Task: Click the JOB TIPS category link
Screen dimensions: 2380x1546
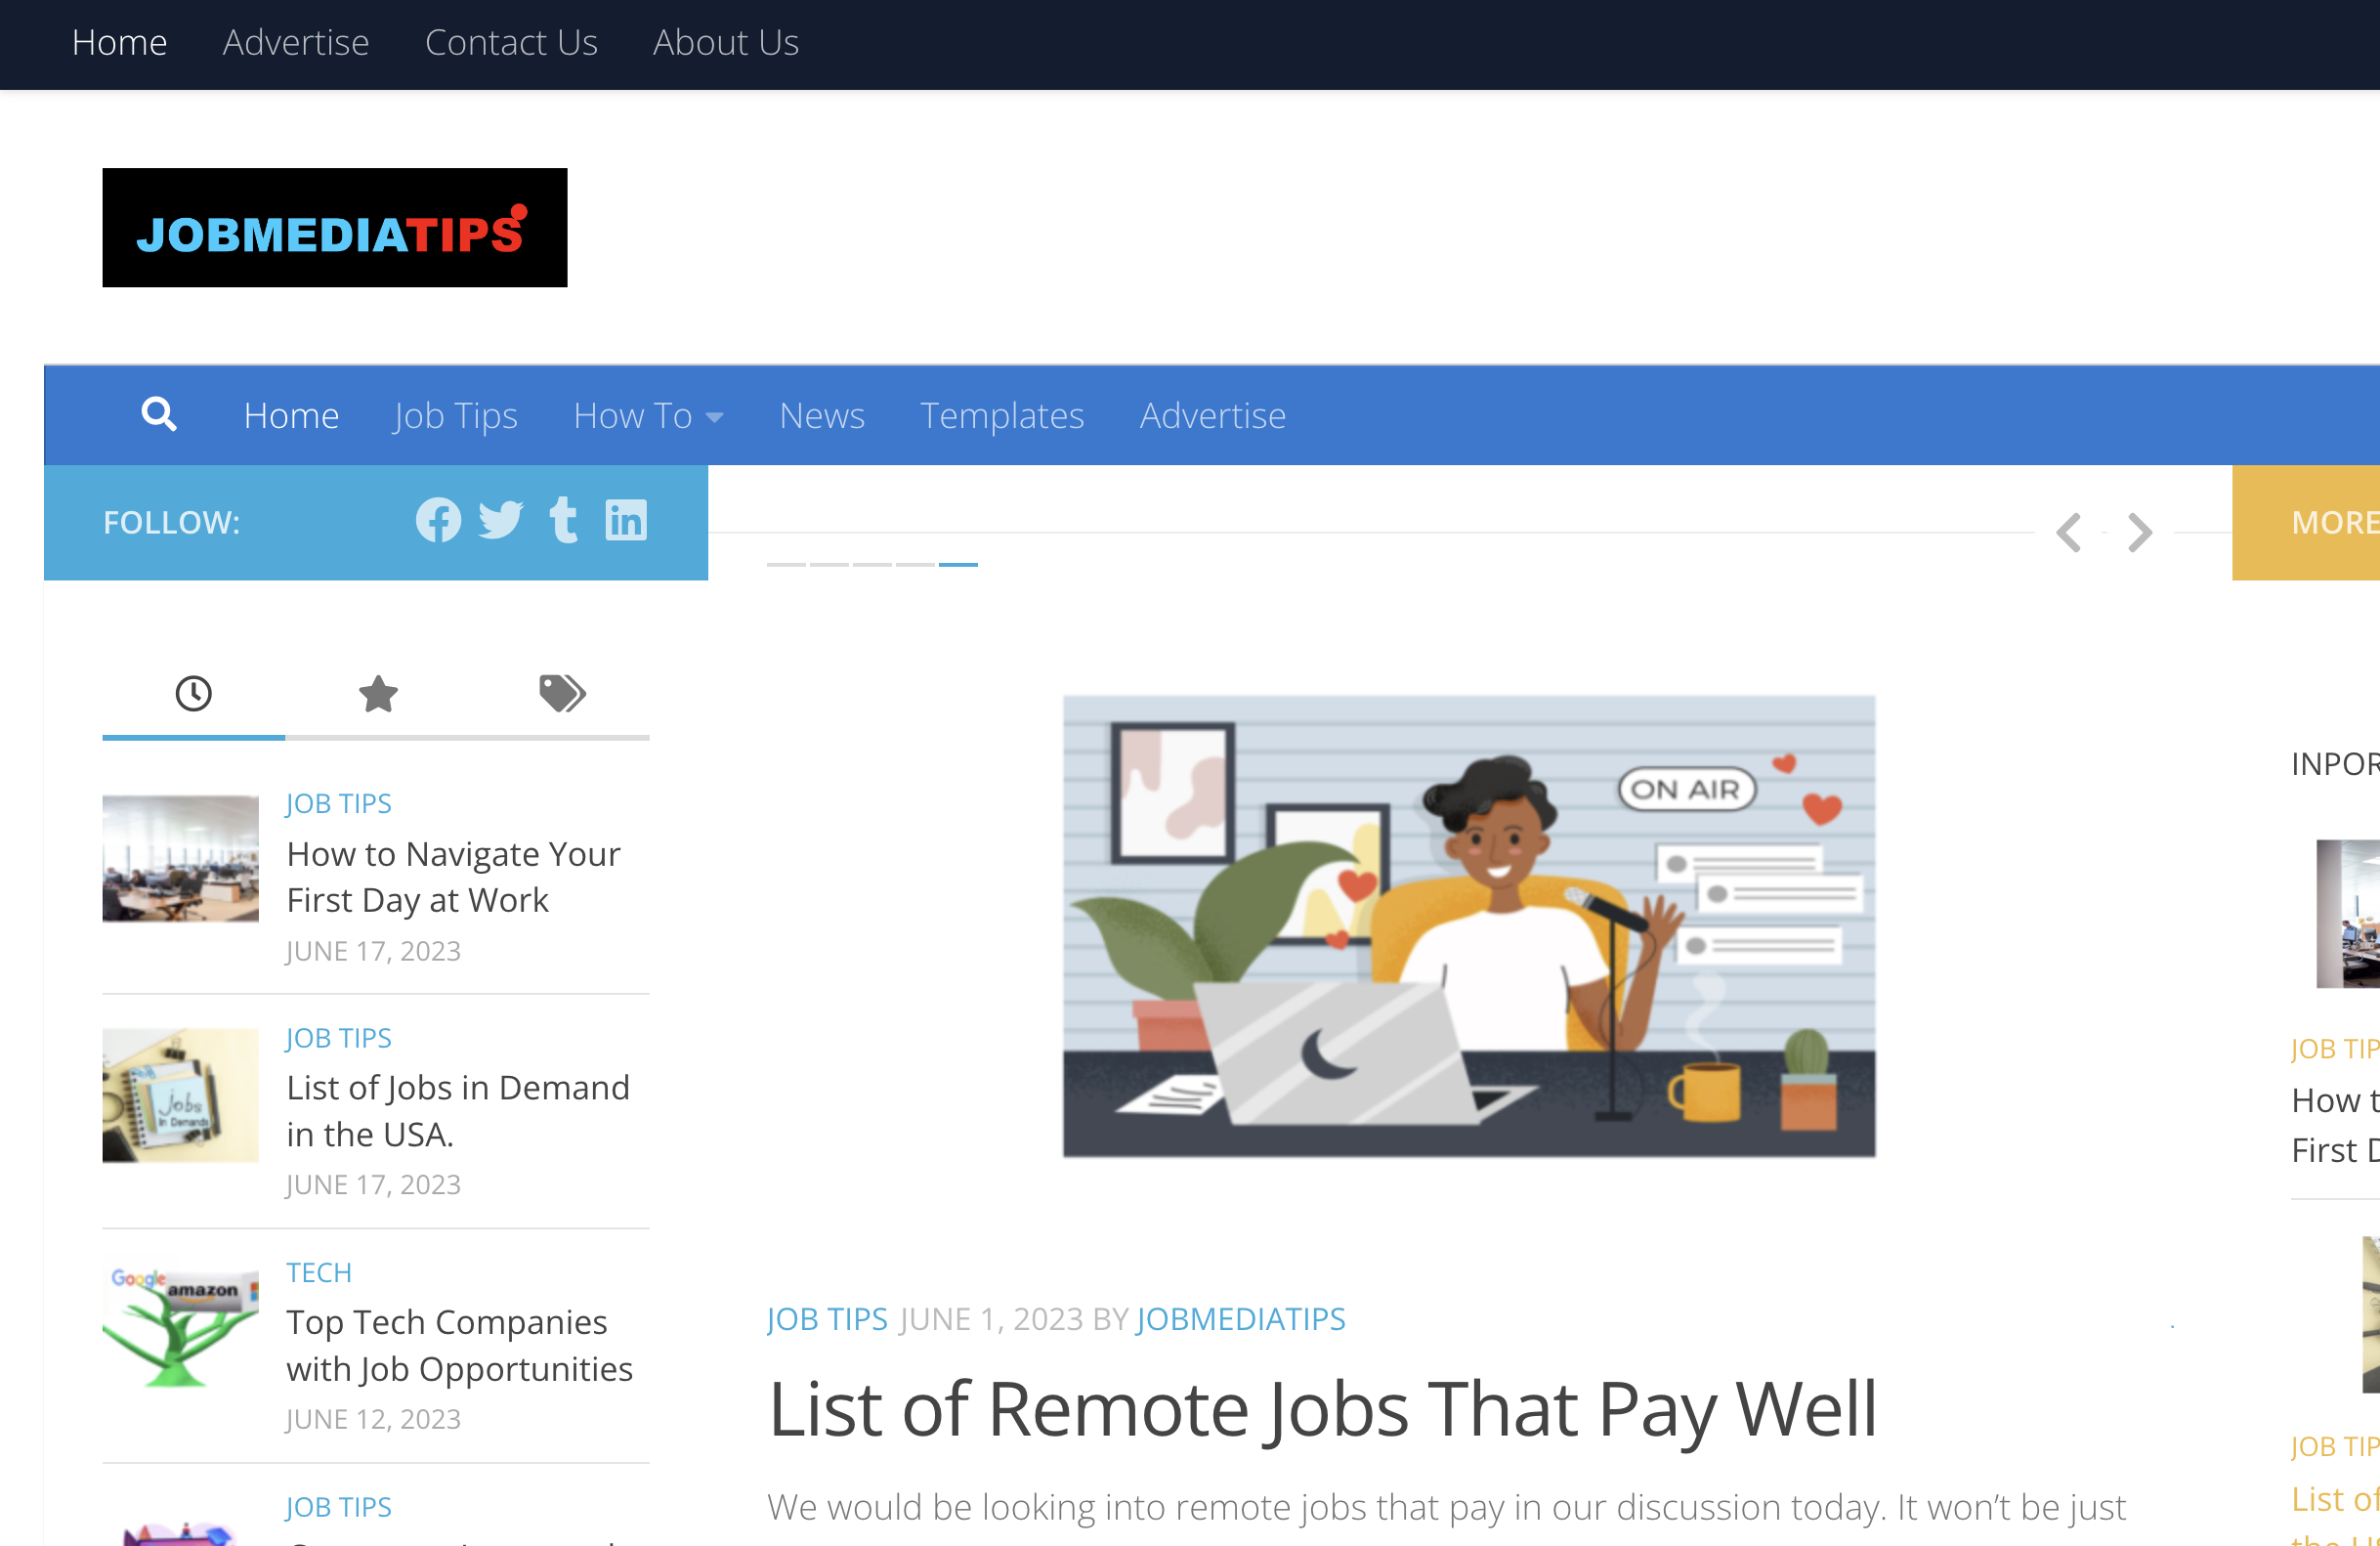Action: [x=829, y=1318]
